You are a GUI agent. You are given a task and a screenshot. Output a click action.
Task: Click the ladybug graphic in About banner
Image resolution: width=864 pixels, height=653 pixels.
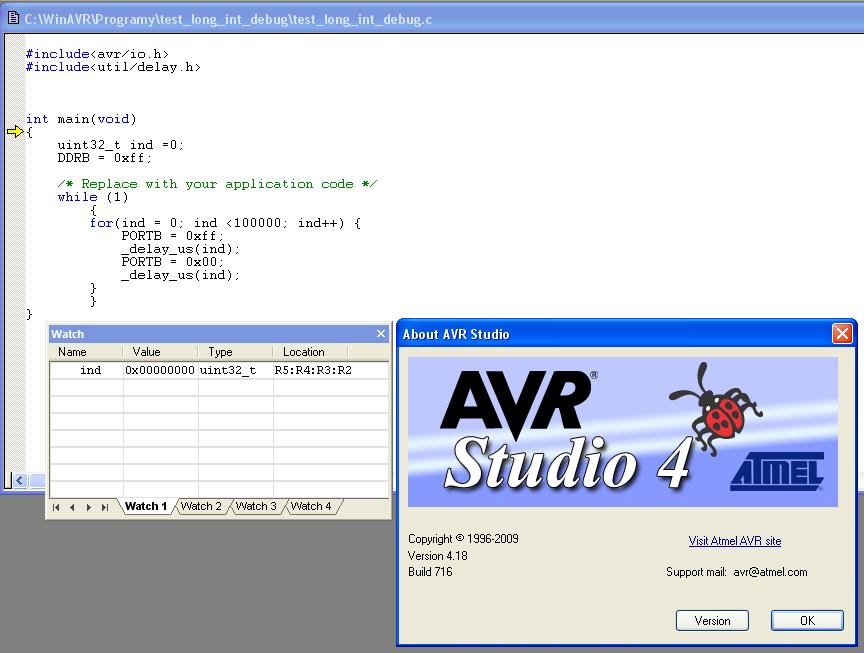[x=715, y=408]
